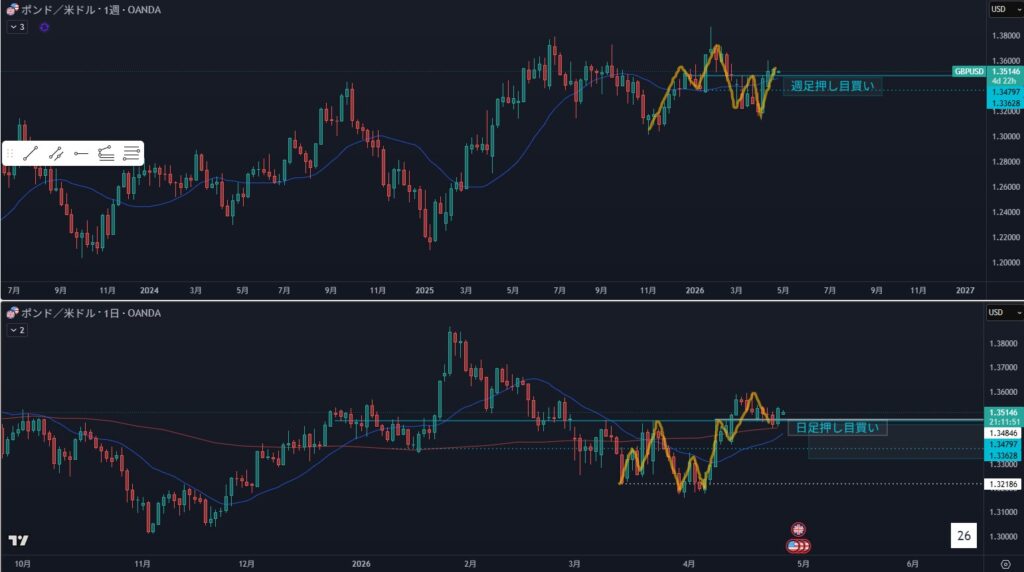Select the 日足押し目買い text label
This screenshot has height=572, width=1024.
pos(837,428)
